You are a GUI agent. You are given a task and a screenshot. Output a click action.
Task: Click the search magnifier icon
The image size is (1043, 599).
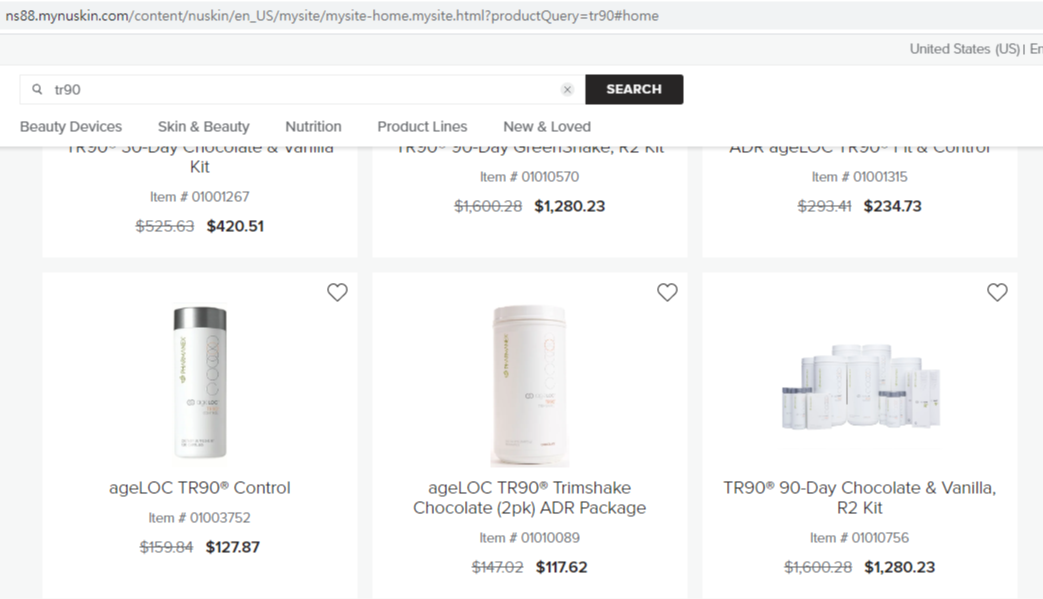[37, 89]
